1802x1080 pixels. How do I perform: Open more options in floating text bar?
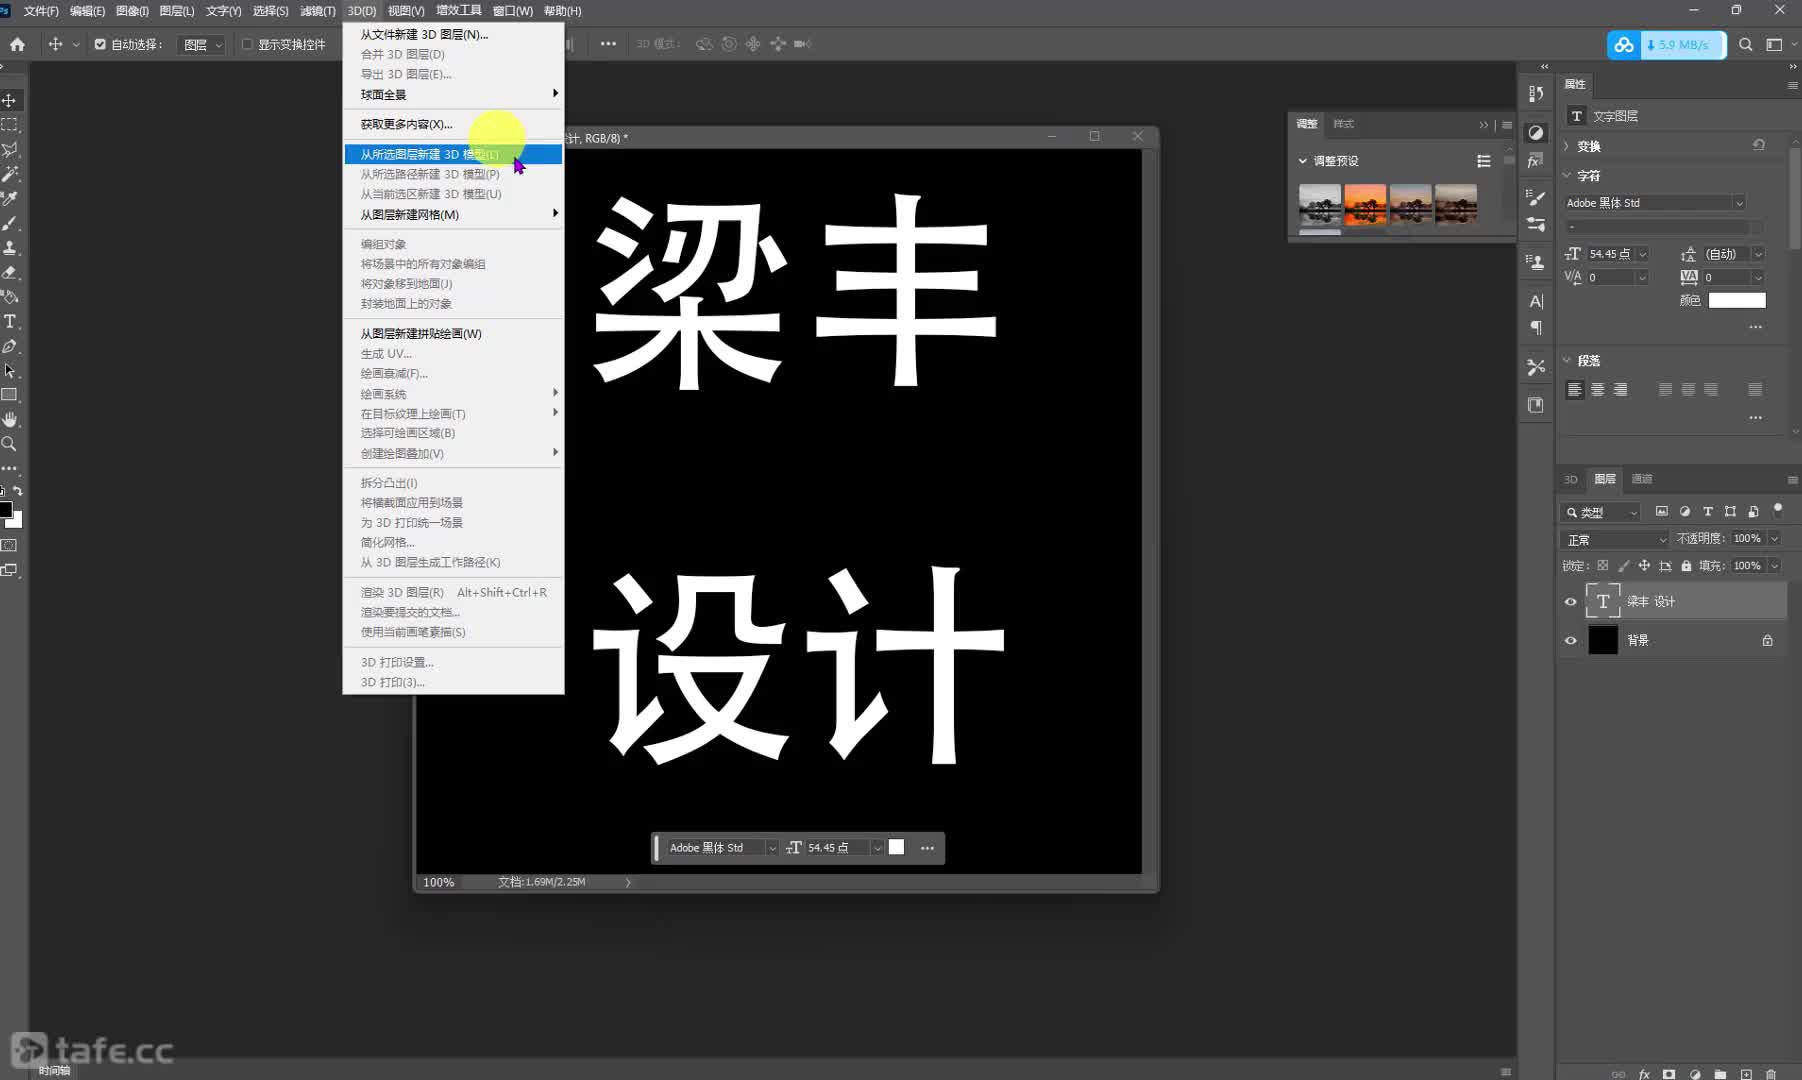point(927,848)
